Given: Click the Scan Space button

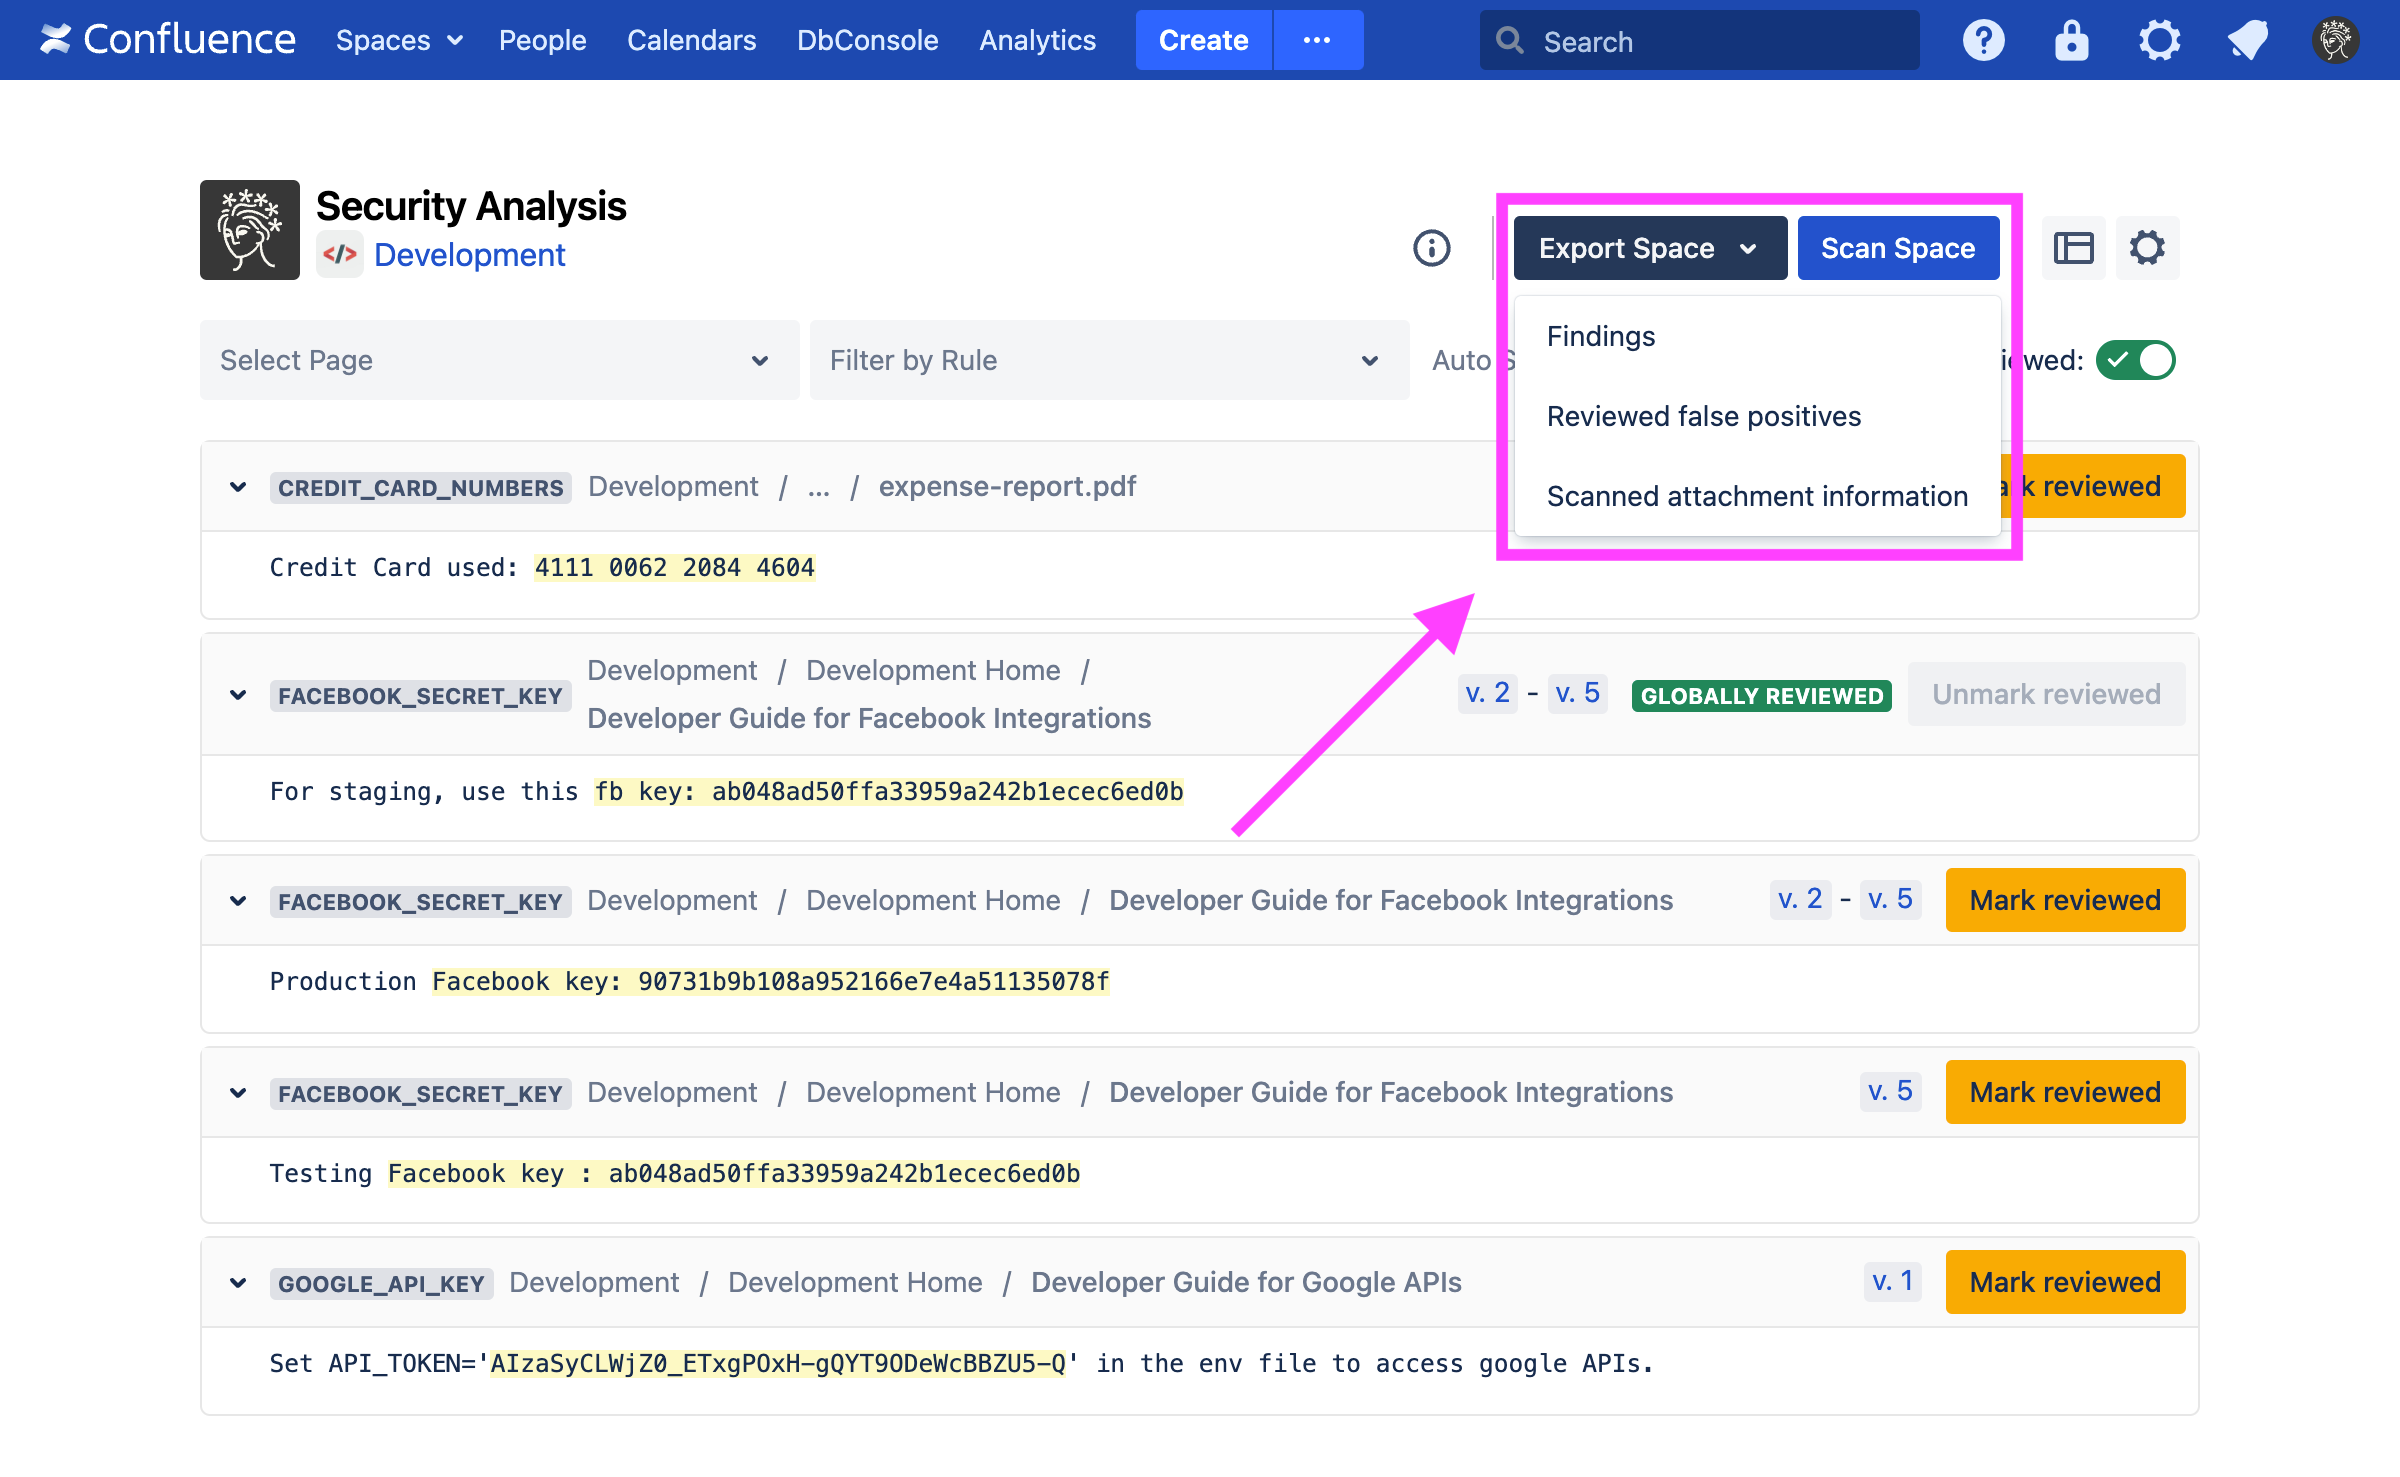Looking at the screenshot, I should 1897,248.
